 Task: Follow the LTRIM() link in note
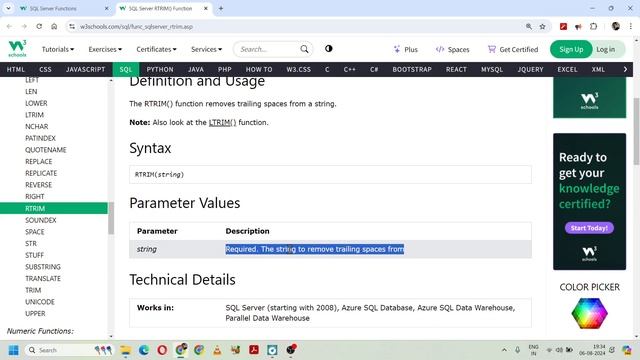222,122
